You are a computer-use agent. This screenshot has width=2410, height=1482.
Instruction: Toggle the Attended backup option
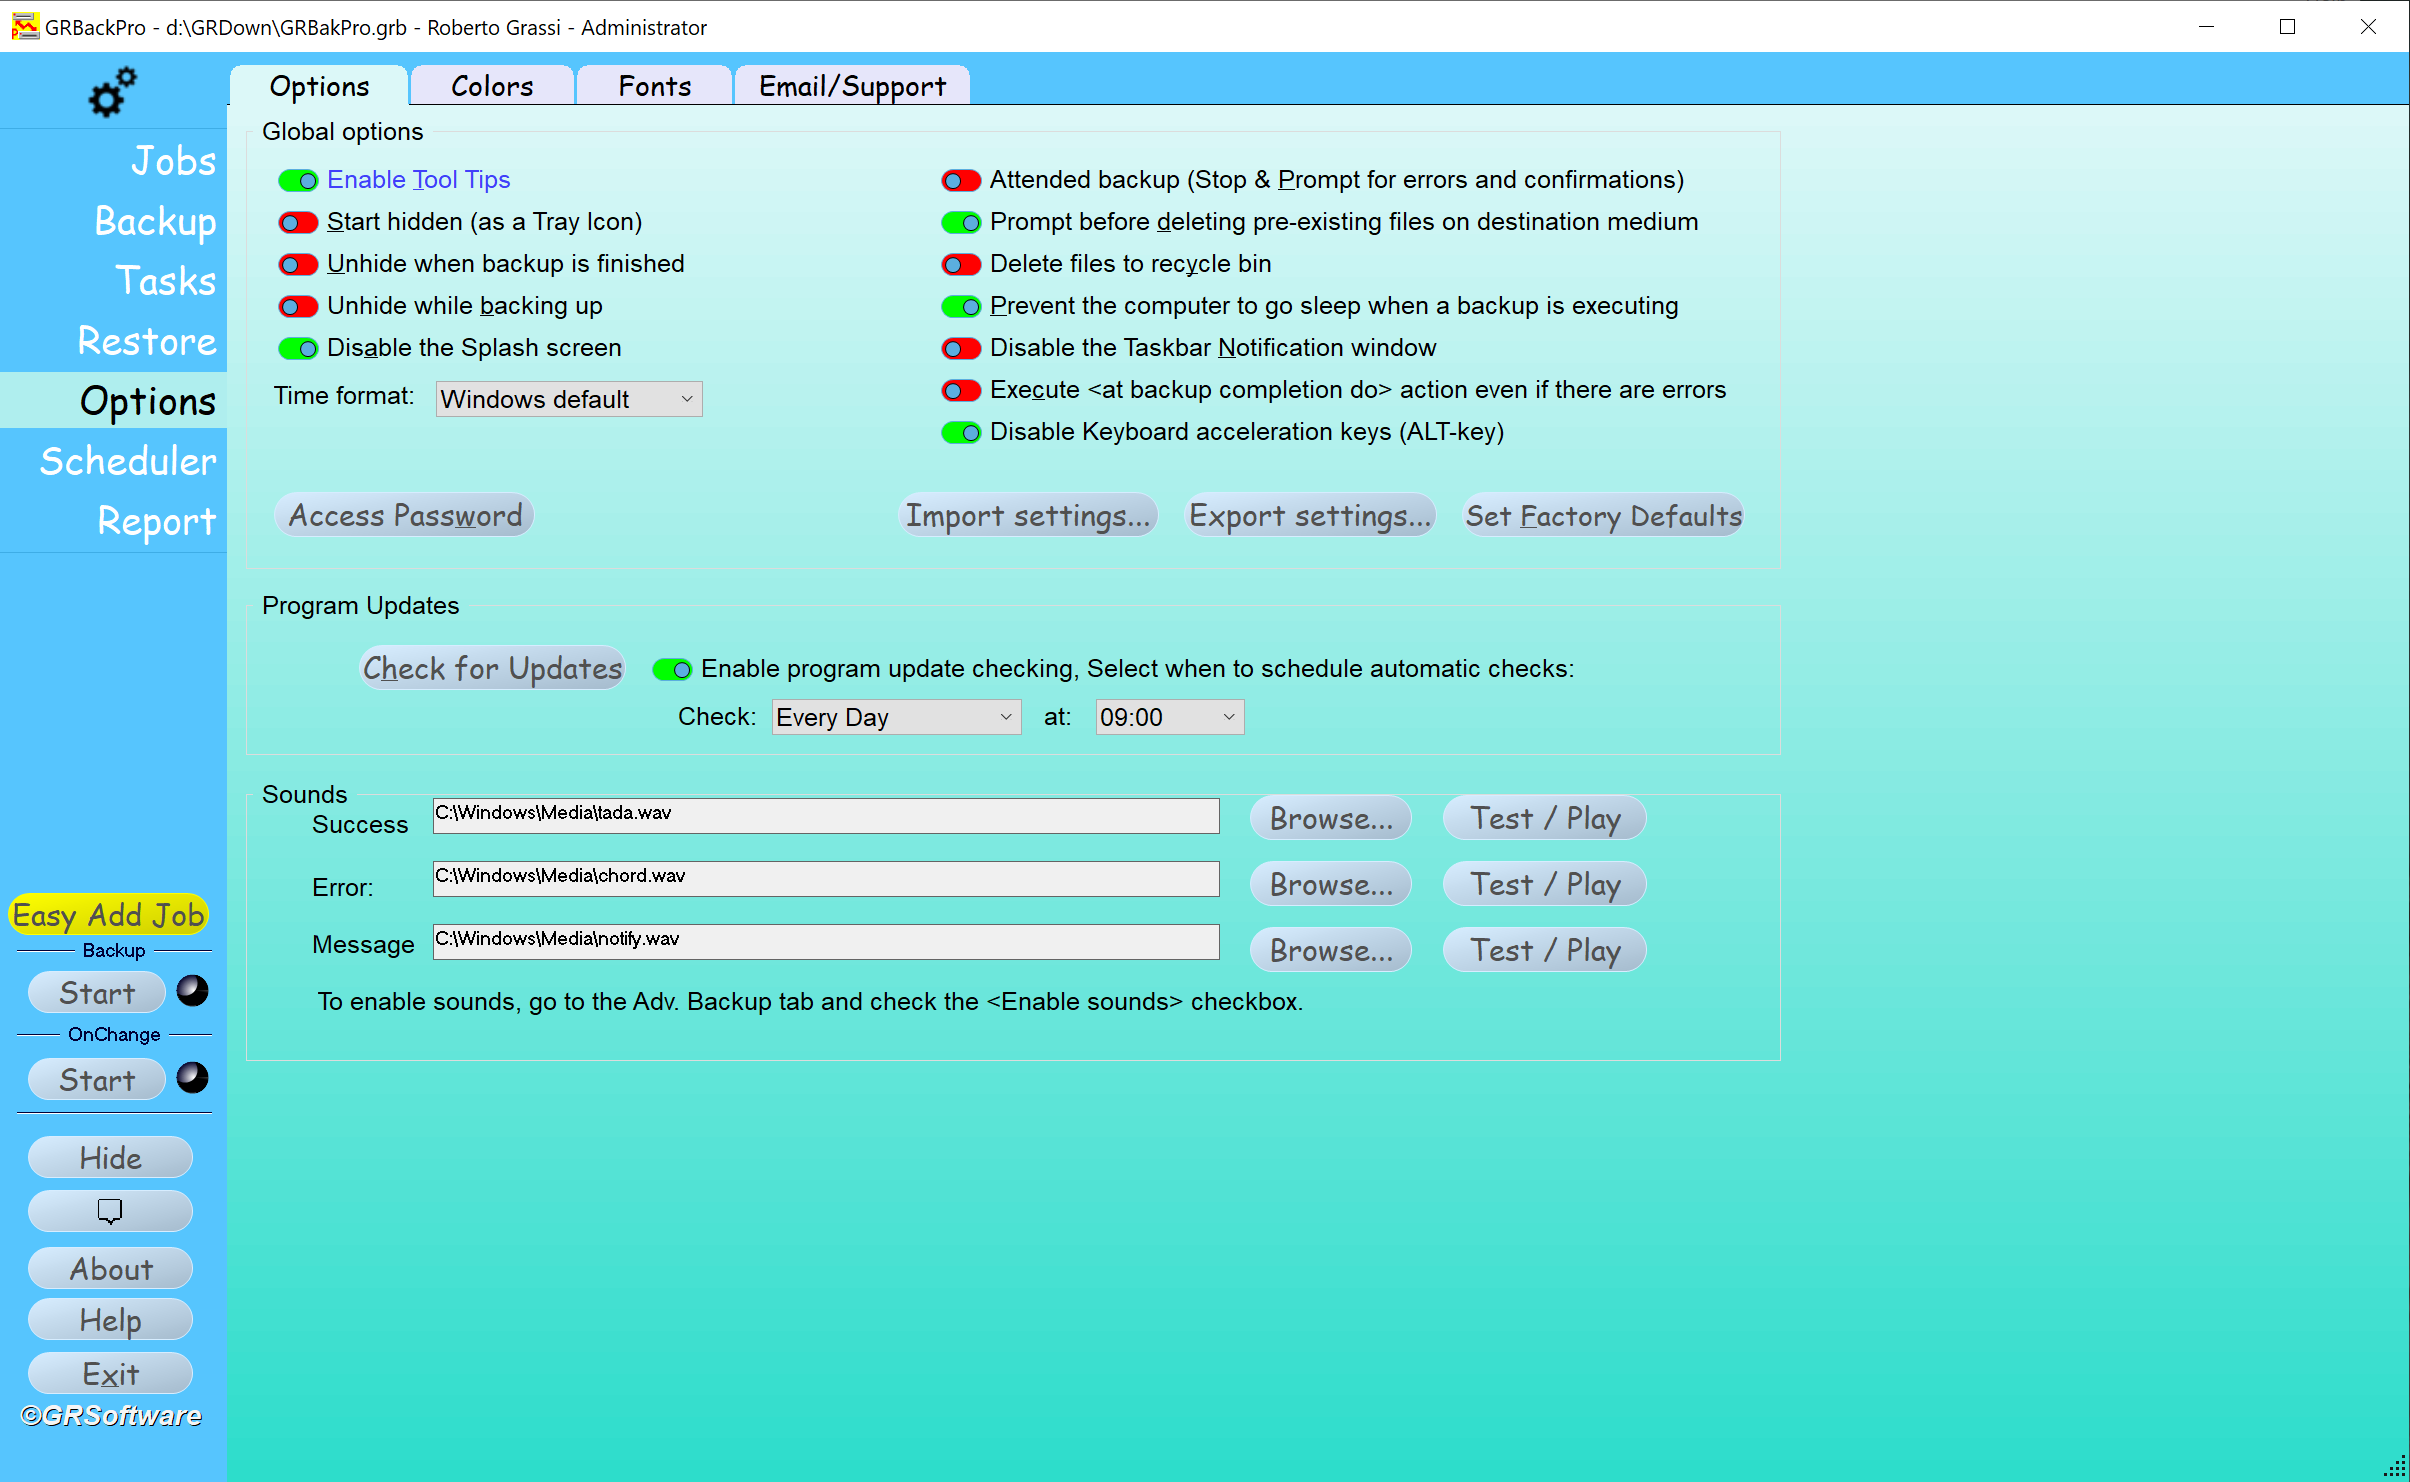pyautogui.click(x=959, y=177)
